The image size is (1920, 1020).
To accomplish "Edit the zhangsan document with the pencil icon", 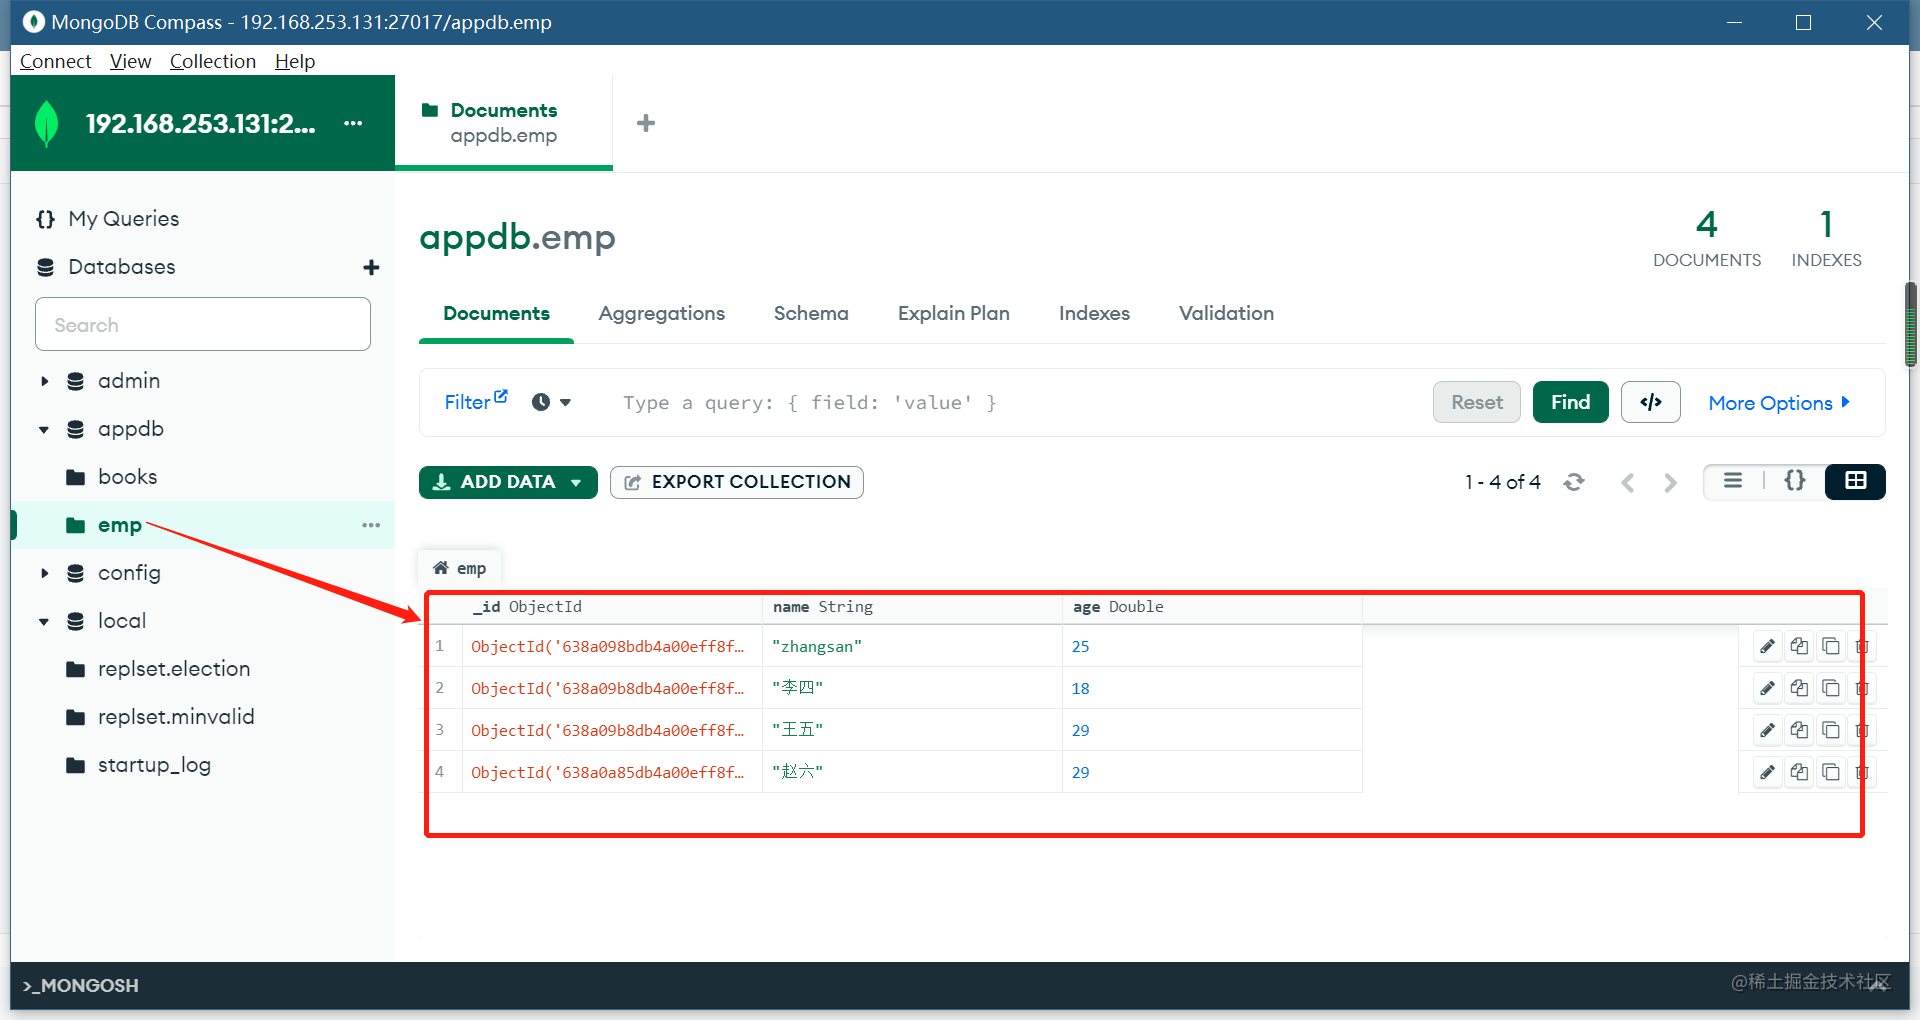I will click(1766, 646).
